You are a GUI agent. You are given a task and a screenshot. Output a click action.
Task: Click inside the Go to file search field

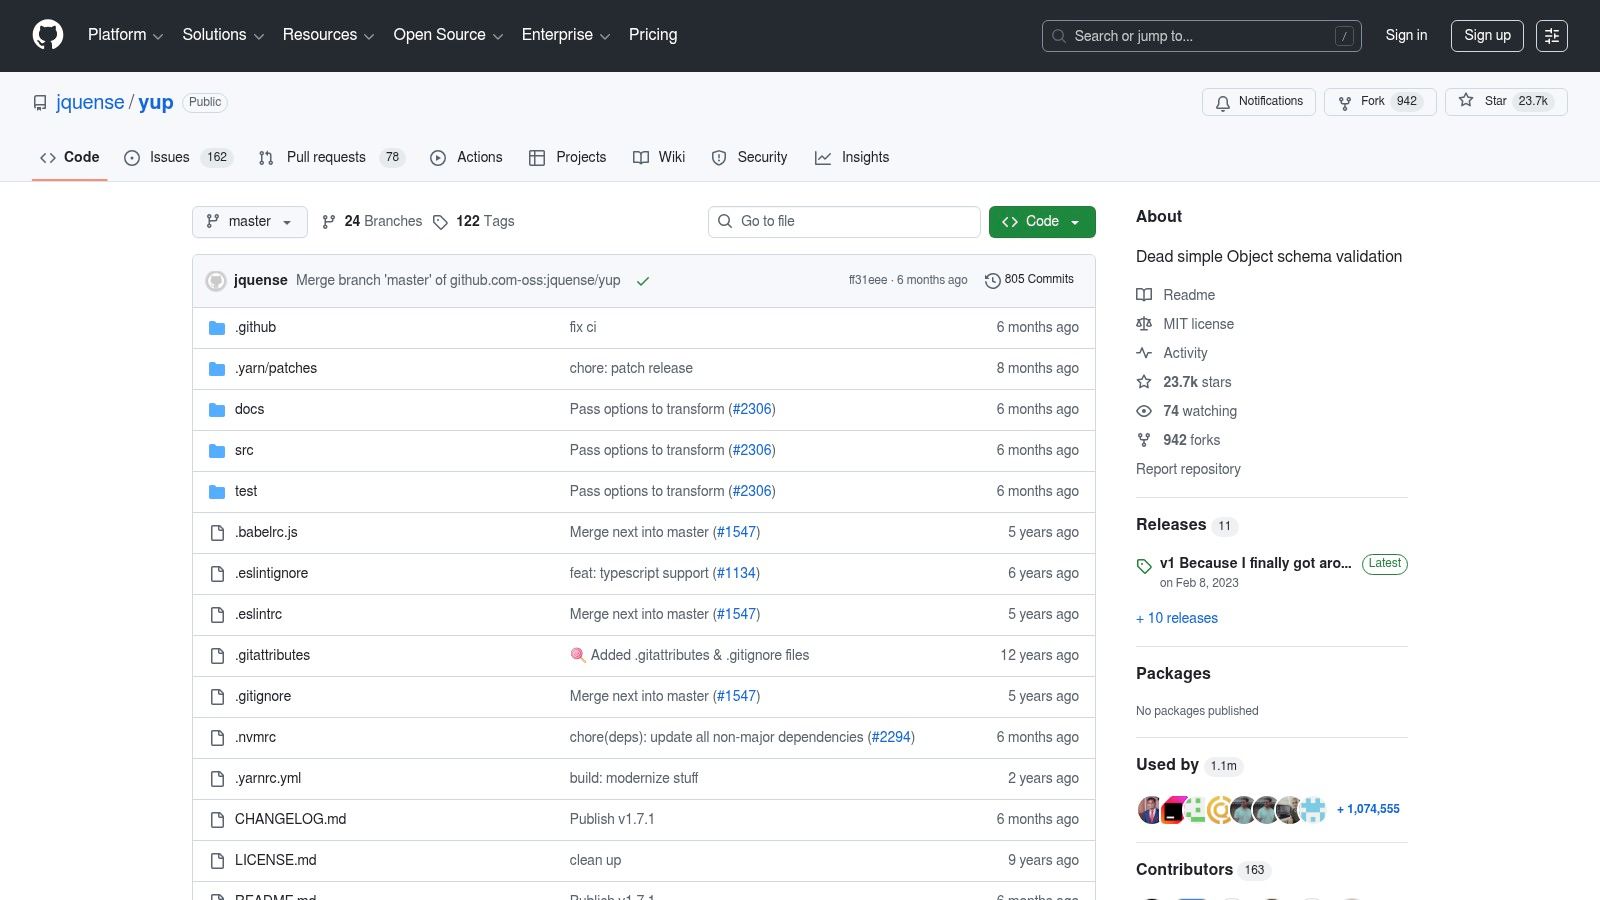point(844,221)
